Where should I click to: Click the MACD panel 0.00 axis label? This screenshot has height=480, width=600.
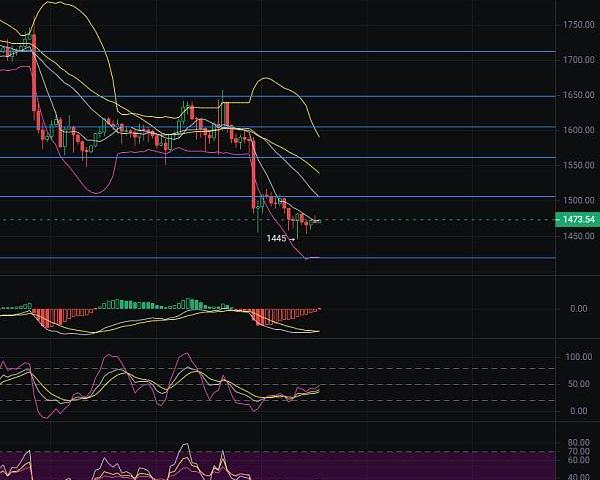[x=578, y=308]
